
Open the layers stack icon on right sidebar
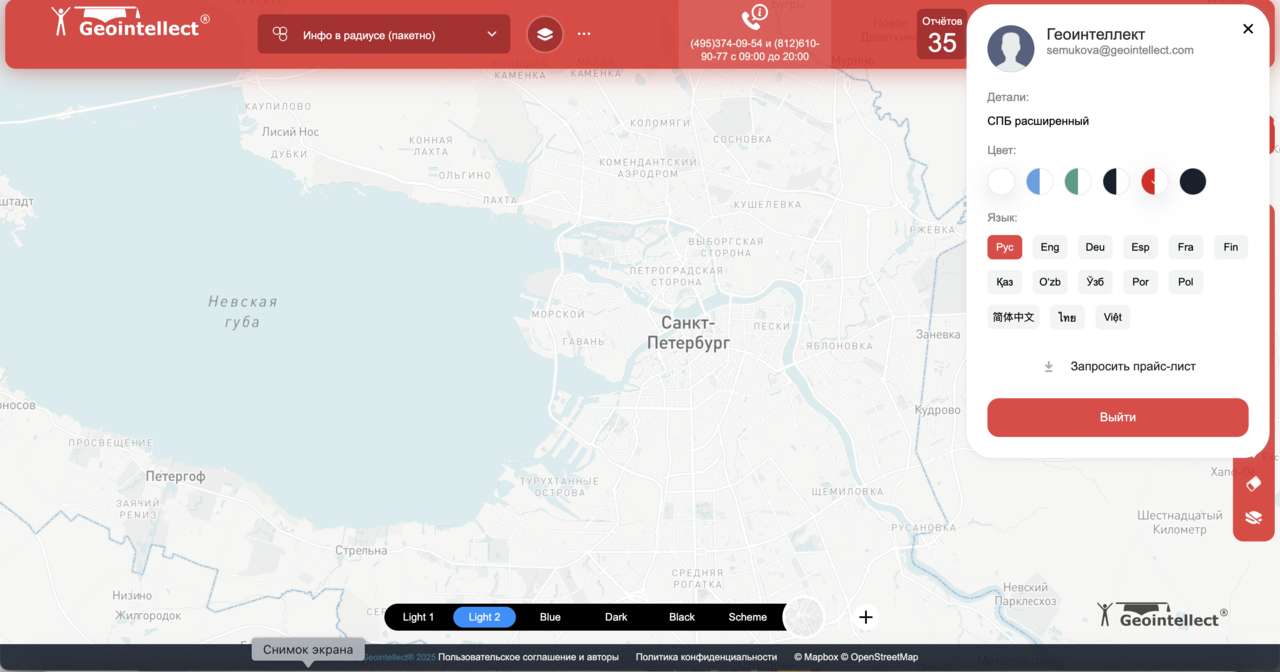pyautogui.click(x=1254, y=517)
